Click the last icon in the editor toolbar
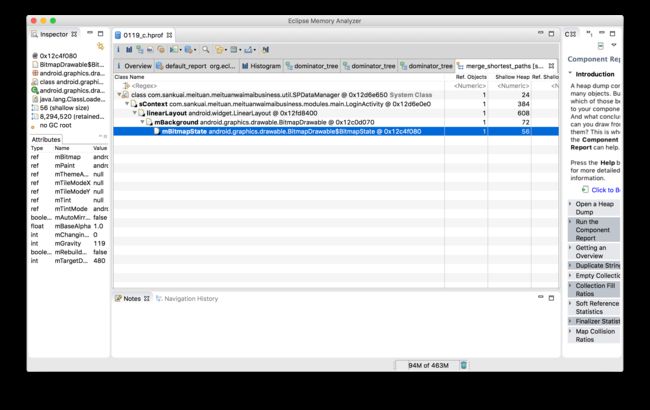Screen dimensions: 650x410 point(266,50)
